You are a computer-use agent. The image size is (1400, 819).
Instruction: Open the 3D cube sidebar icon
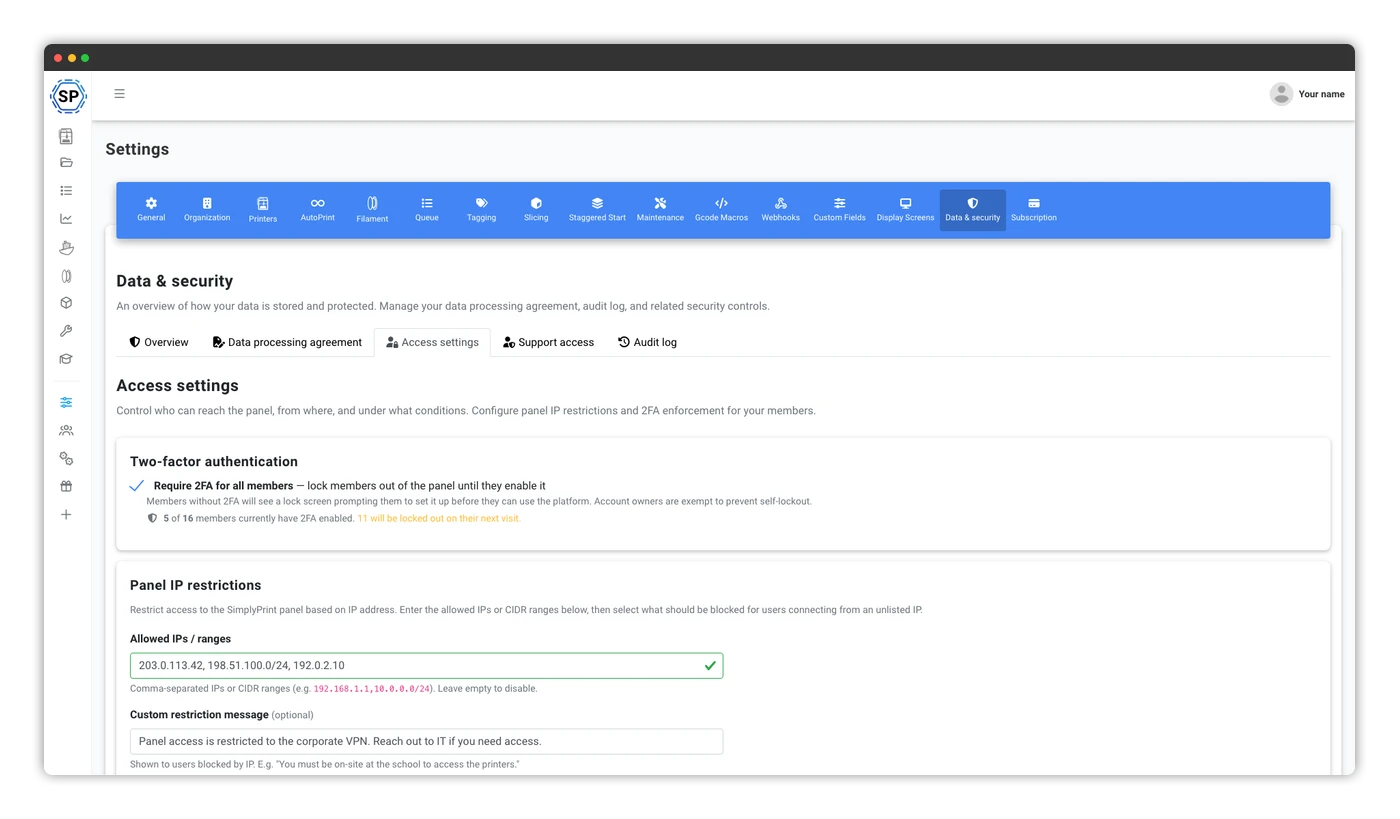click(x=66, y=303)
